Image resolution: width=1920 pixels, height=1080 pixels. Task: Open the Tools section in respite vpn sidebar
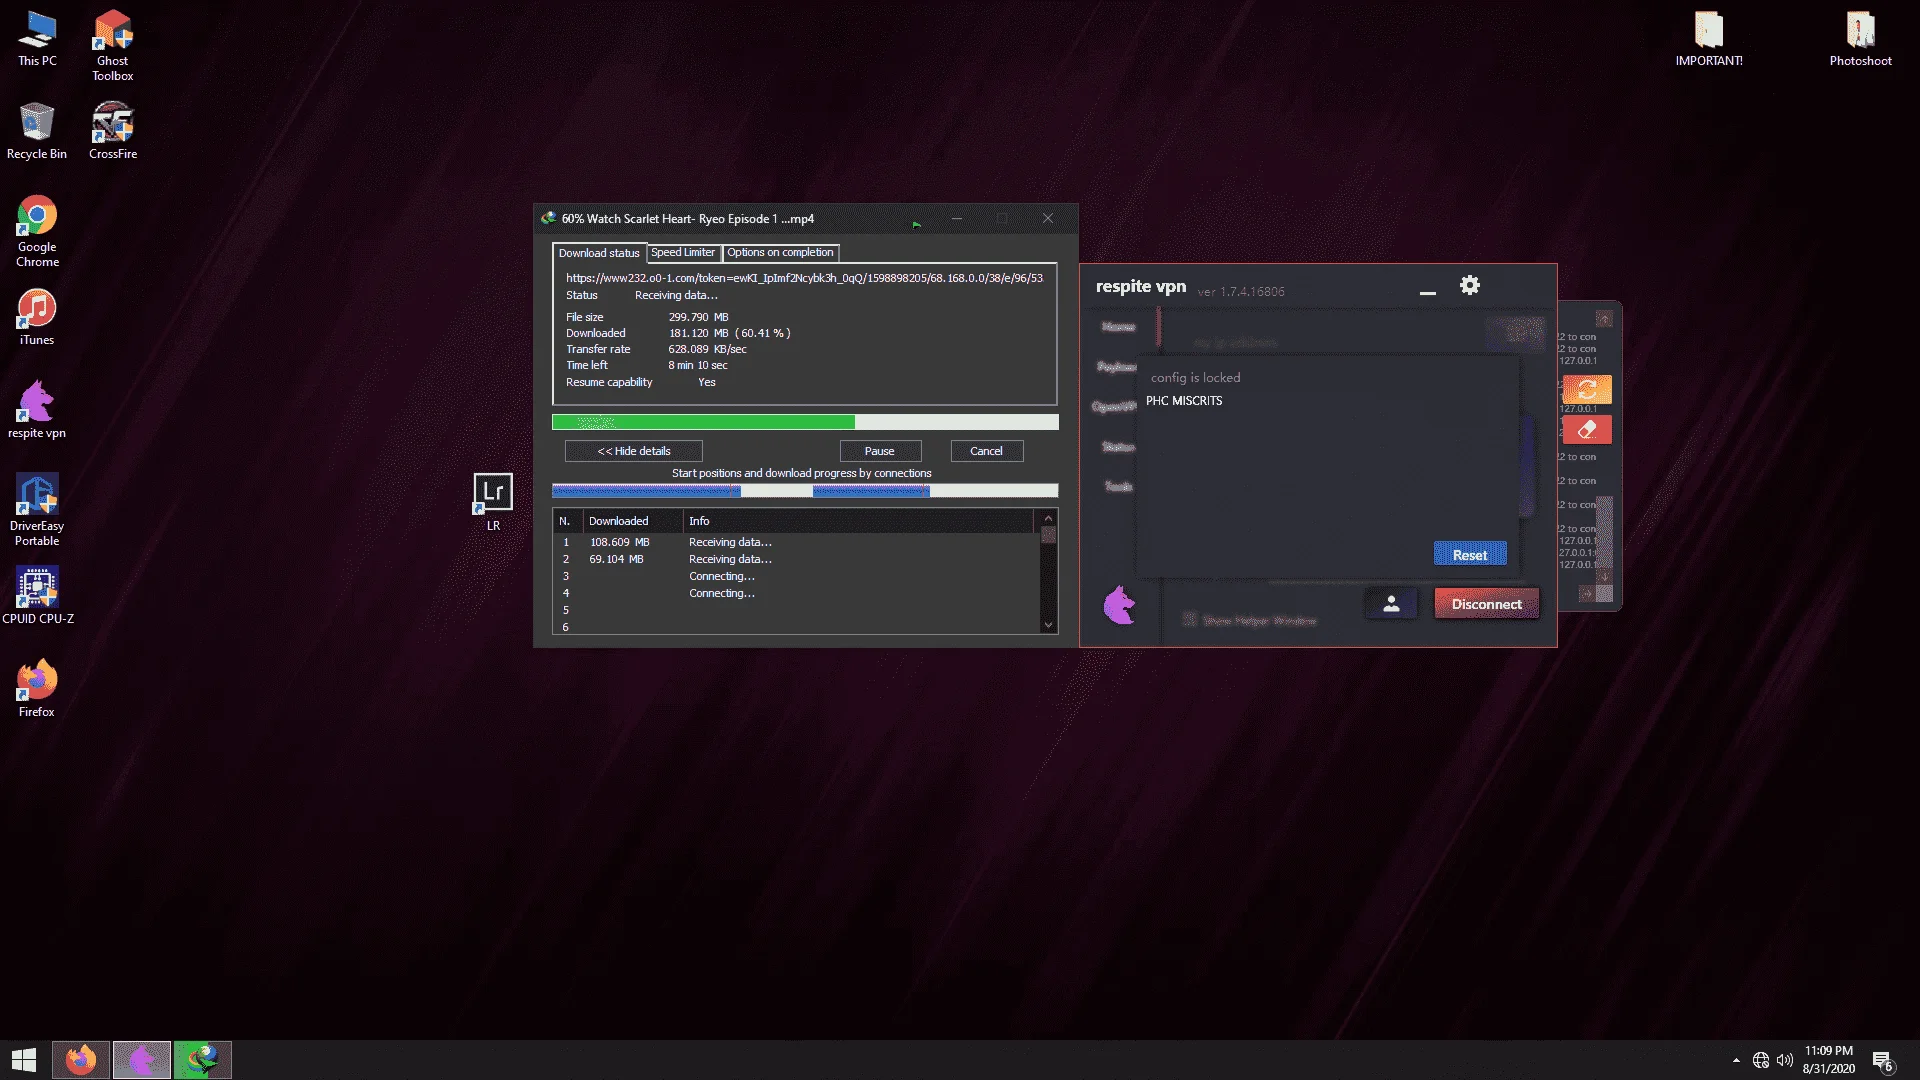[1118, 487]
